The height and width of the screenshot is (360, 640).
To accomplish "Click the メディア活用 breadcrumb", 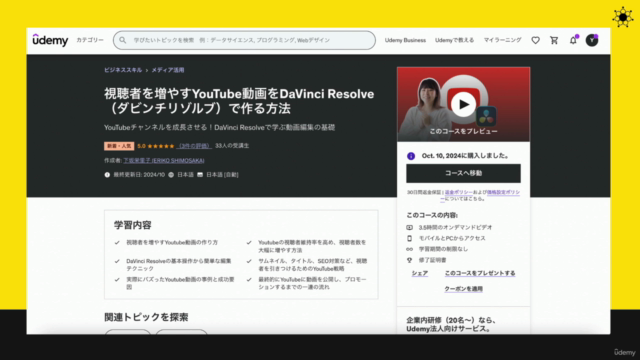I will coord(168,70).
